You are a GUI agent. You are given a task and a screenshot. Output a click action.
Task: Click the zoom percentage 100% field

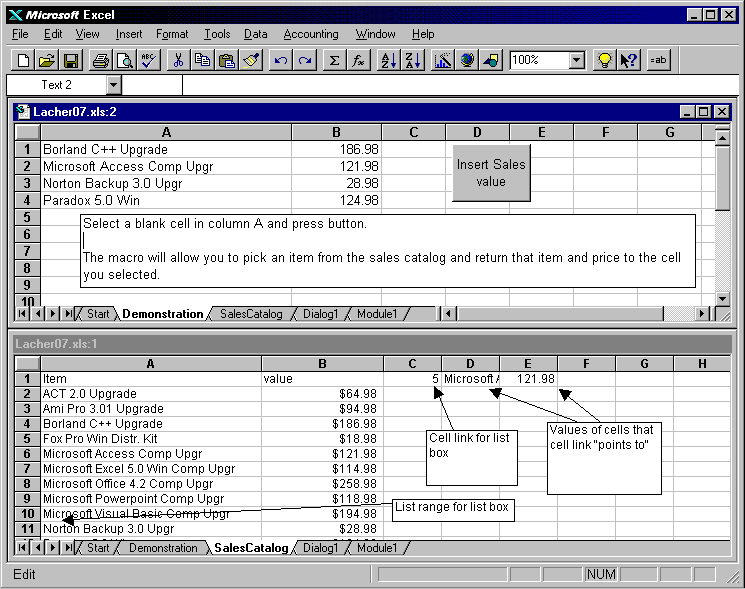tap(539, 60)
